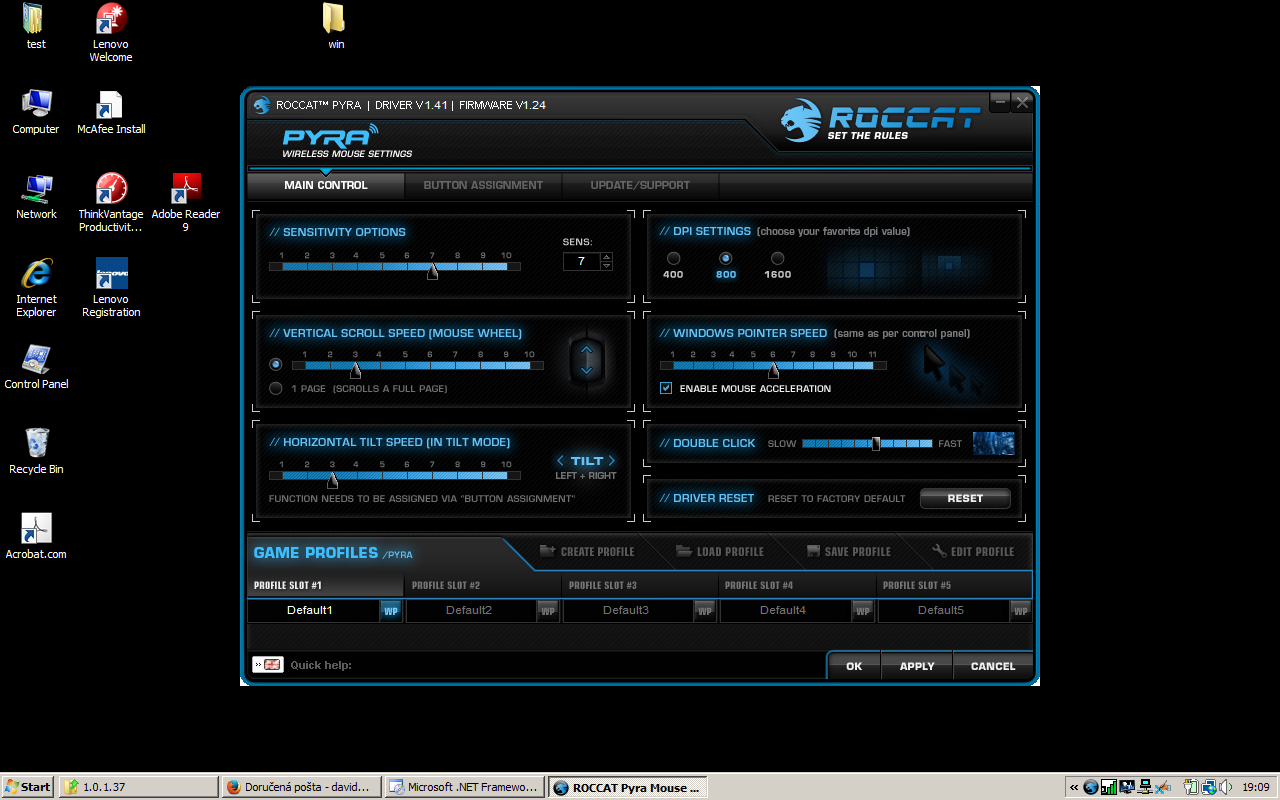The height and width of the screenshot is (800, 1280).
Task: Select Profile Slot #5 tab
Action: point(954,585)
